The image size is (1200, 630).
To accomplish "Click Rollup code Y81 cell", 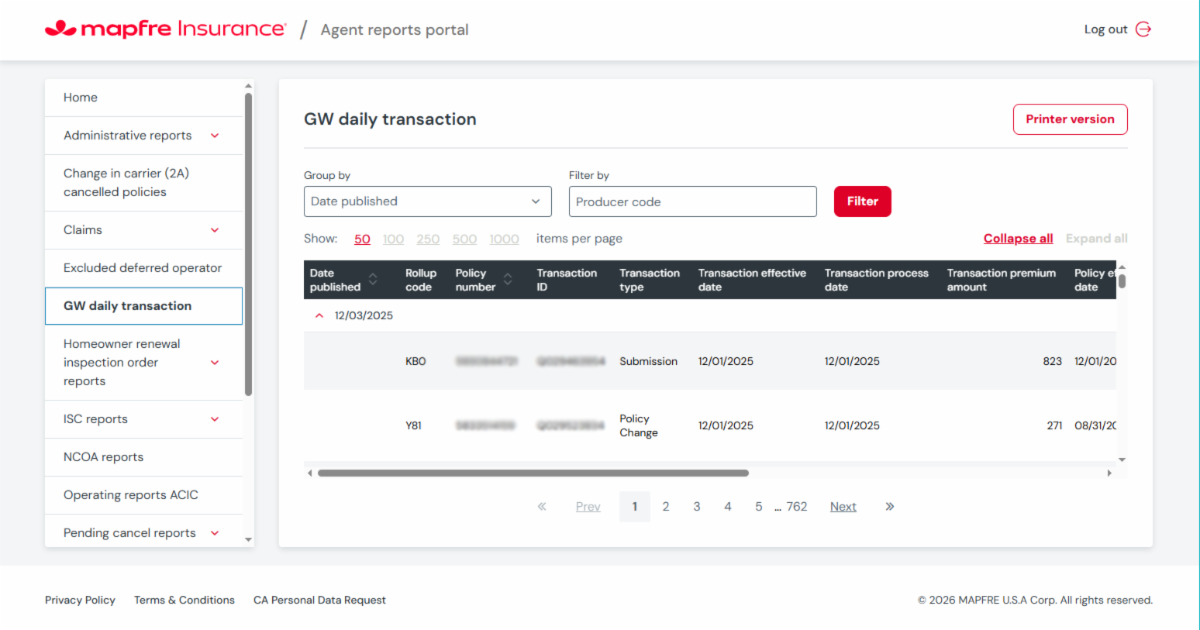I will point(413,425).
